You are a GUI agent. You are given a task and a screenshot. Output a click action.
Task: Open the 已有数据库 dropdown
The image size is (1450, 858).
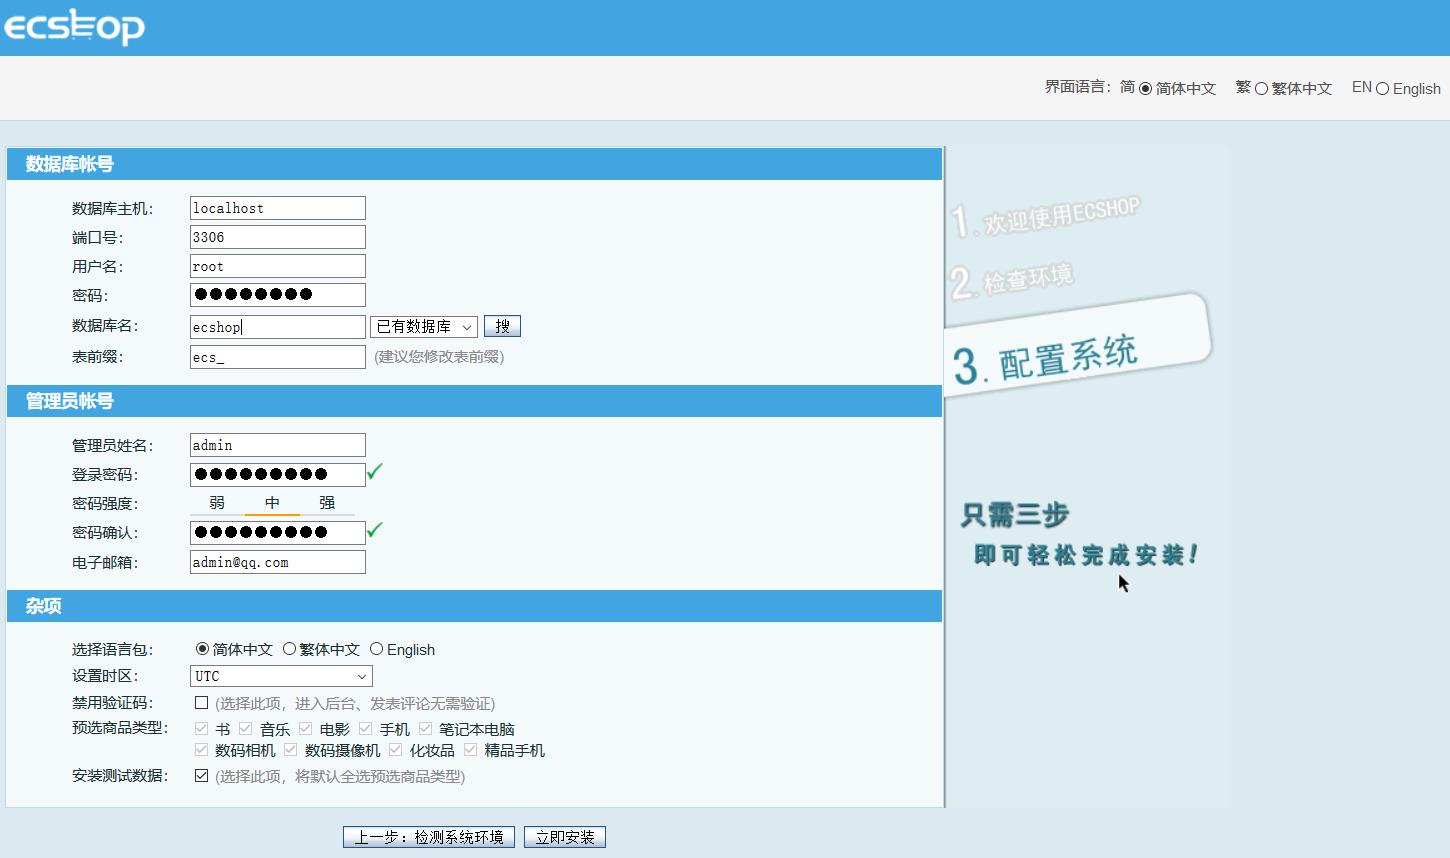[x=424, y=327]
